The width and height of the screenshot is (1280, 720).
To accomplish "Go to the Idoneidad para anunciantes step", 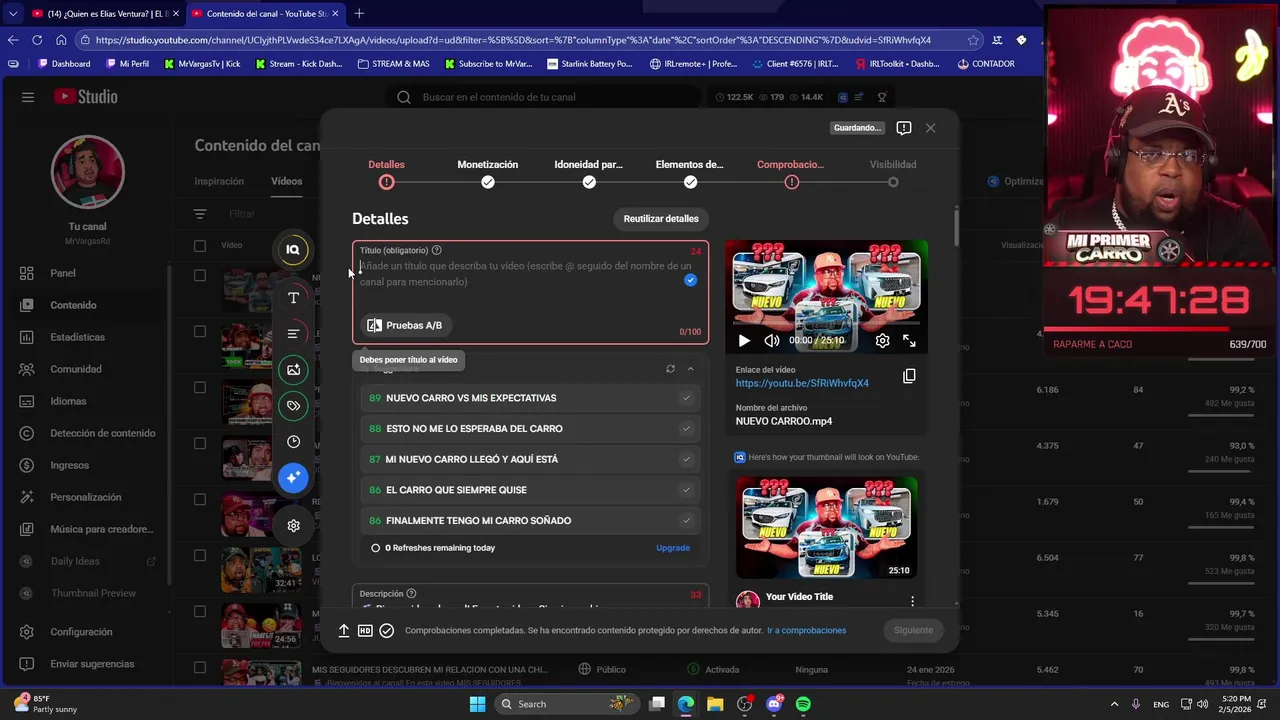I will 589,172.
